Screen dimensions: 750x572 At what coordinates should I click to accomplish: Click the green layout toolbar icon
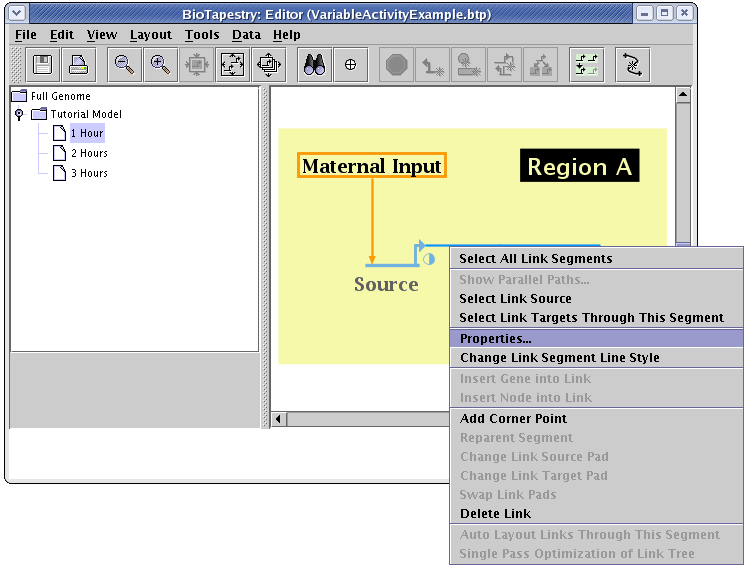(586, 65)
